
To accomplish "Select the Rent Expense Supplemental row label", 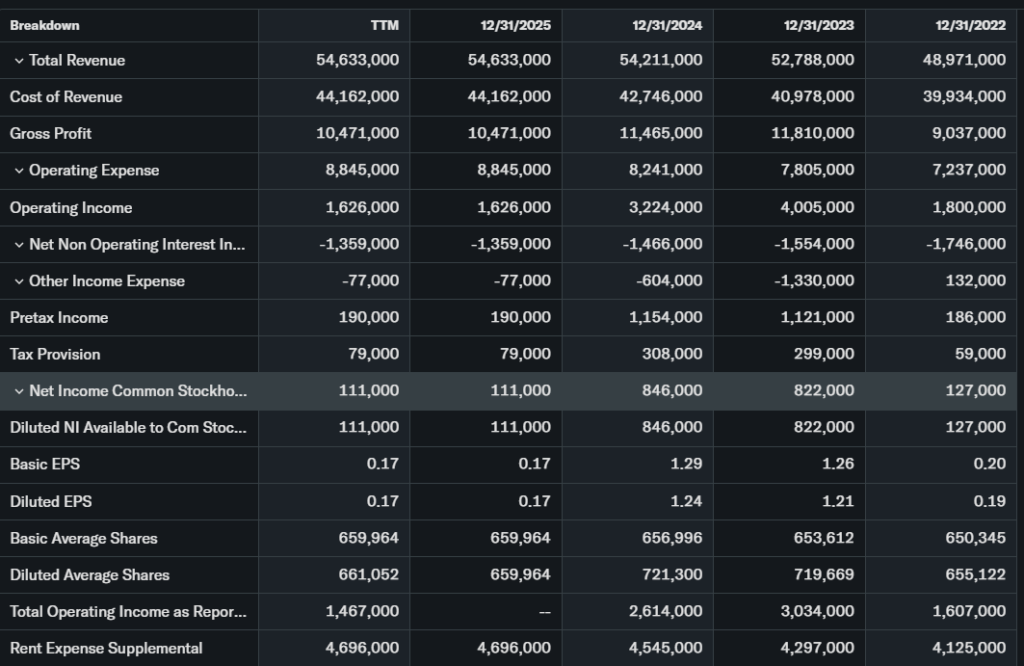I will (x=106, y=648).
